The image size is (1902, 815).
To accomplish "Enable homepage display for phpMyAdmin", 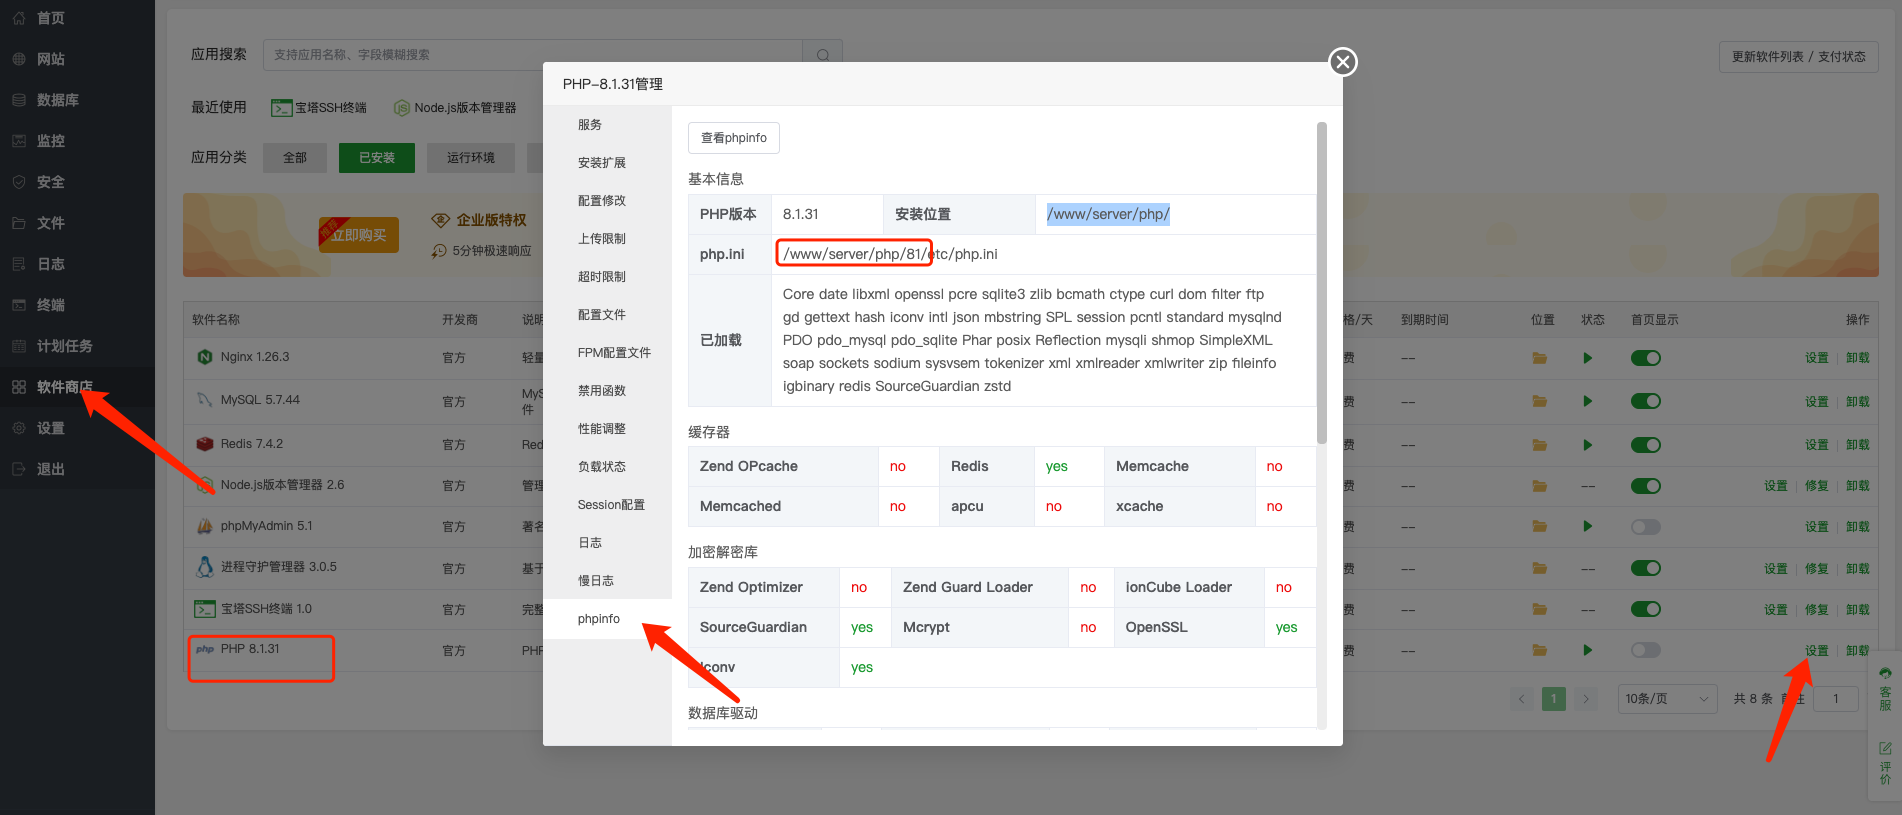I will coord(1645,527).
